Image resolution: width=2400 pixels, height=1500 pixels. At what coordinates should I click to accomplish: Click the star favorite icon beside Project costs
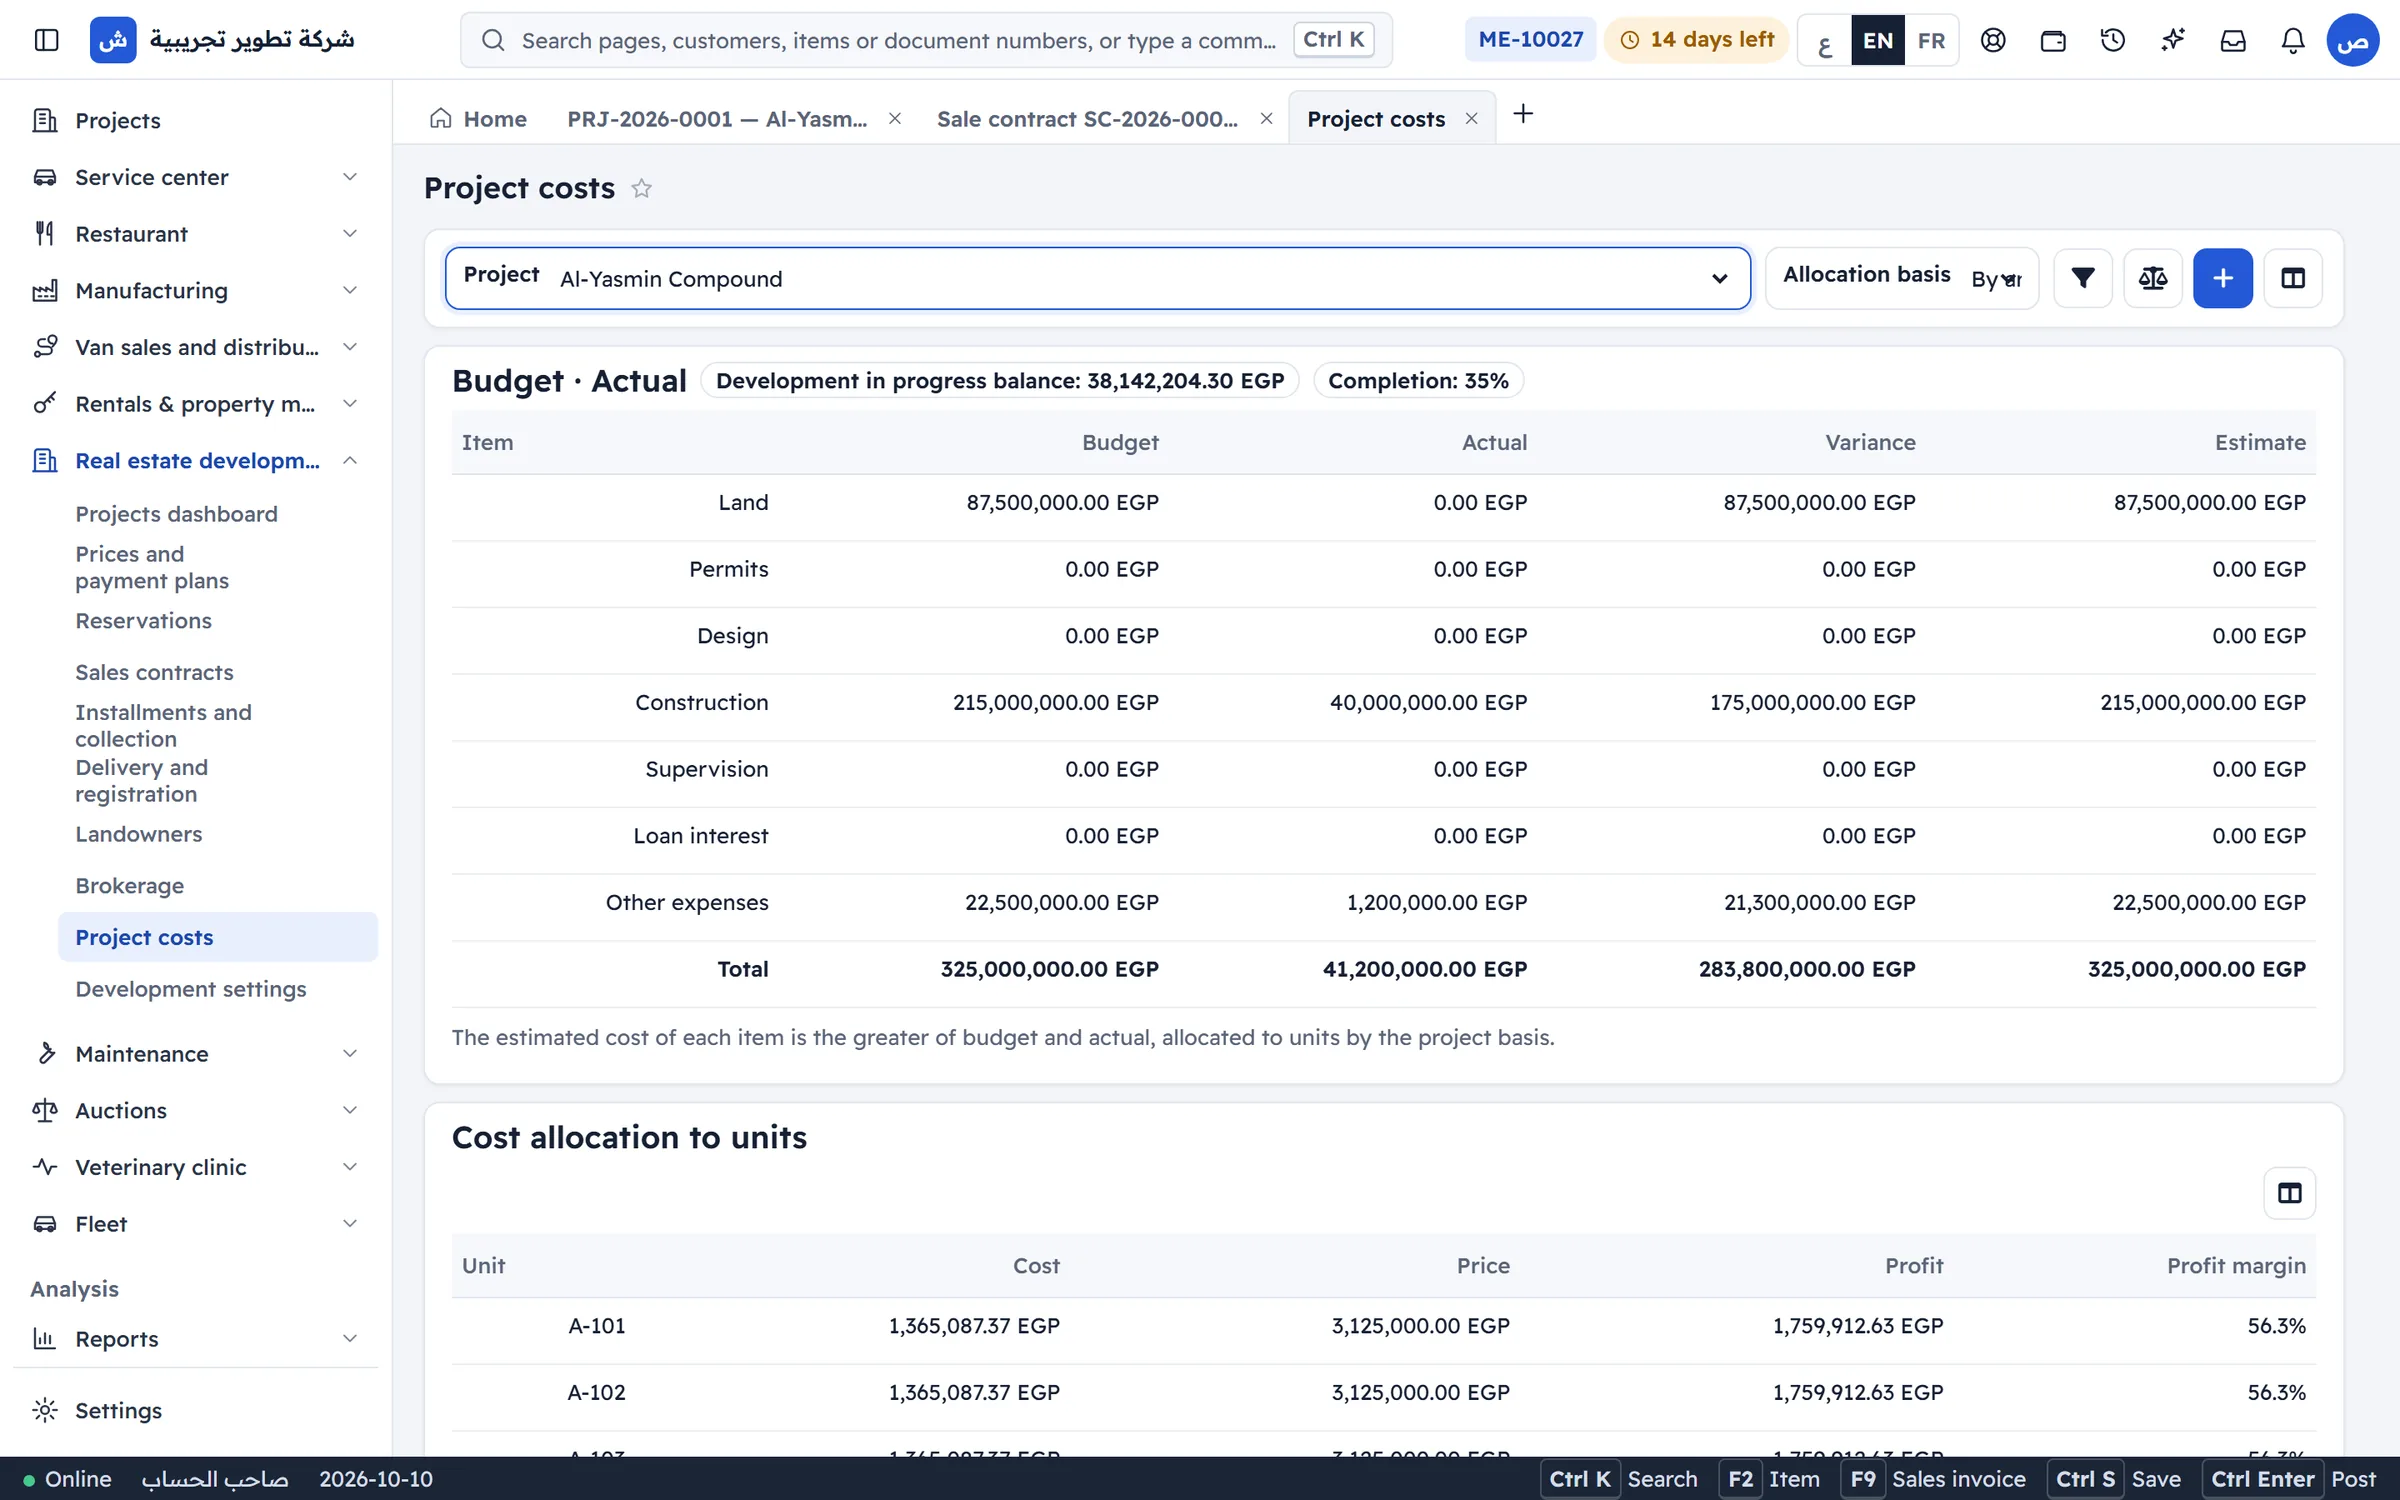pos(642,188)
